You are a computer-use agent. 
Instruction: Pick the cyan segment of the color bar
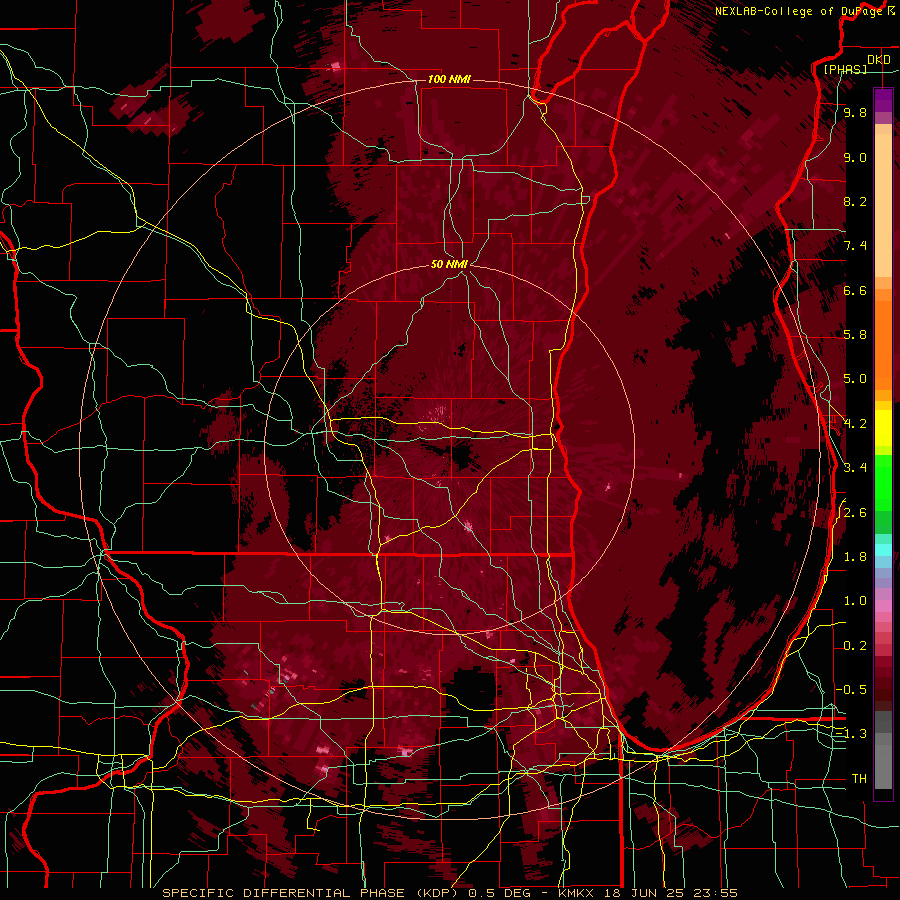883,550
